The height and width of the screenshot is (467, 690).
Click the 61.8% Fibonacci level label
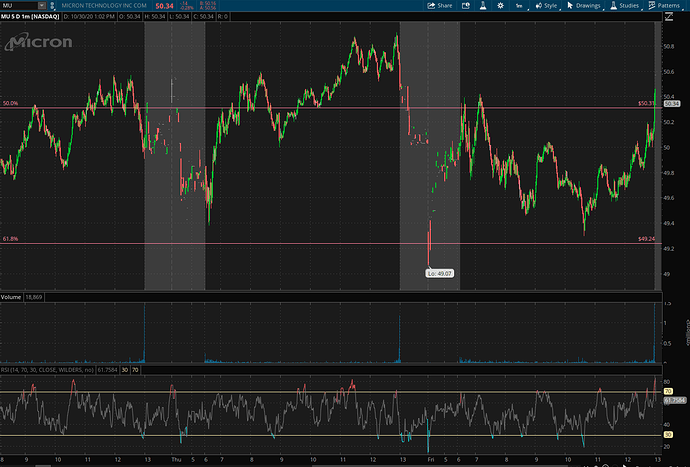[x=11, y=239]
